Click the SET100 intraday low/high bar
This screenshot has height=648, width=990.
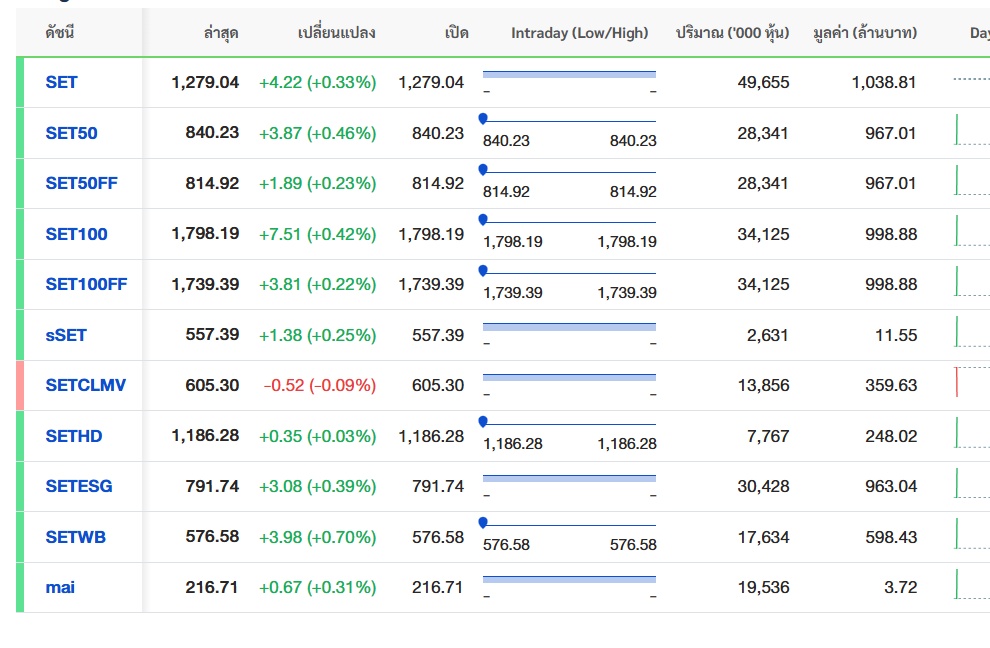point(569,222)
